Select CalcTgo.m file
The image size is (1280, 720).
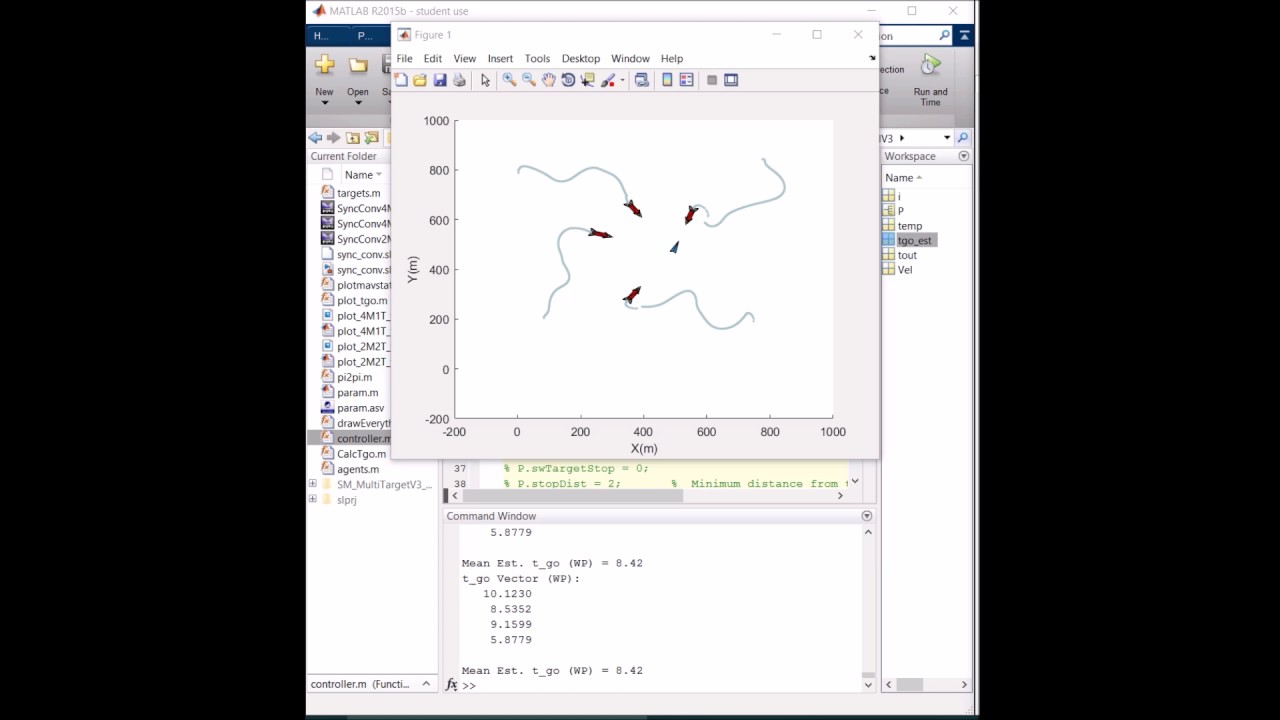361,454
